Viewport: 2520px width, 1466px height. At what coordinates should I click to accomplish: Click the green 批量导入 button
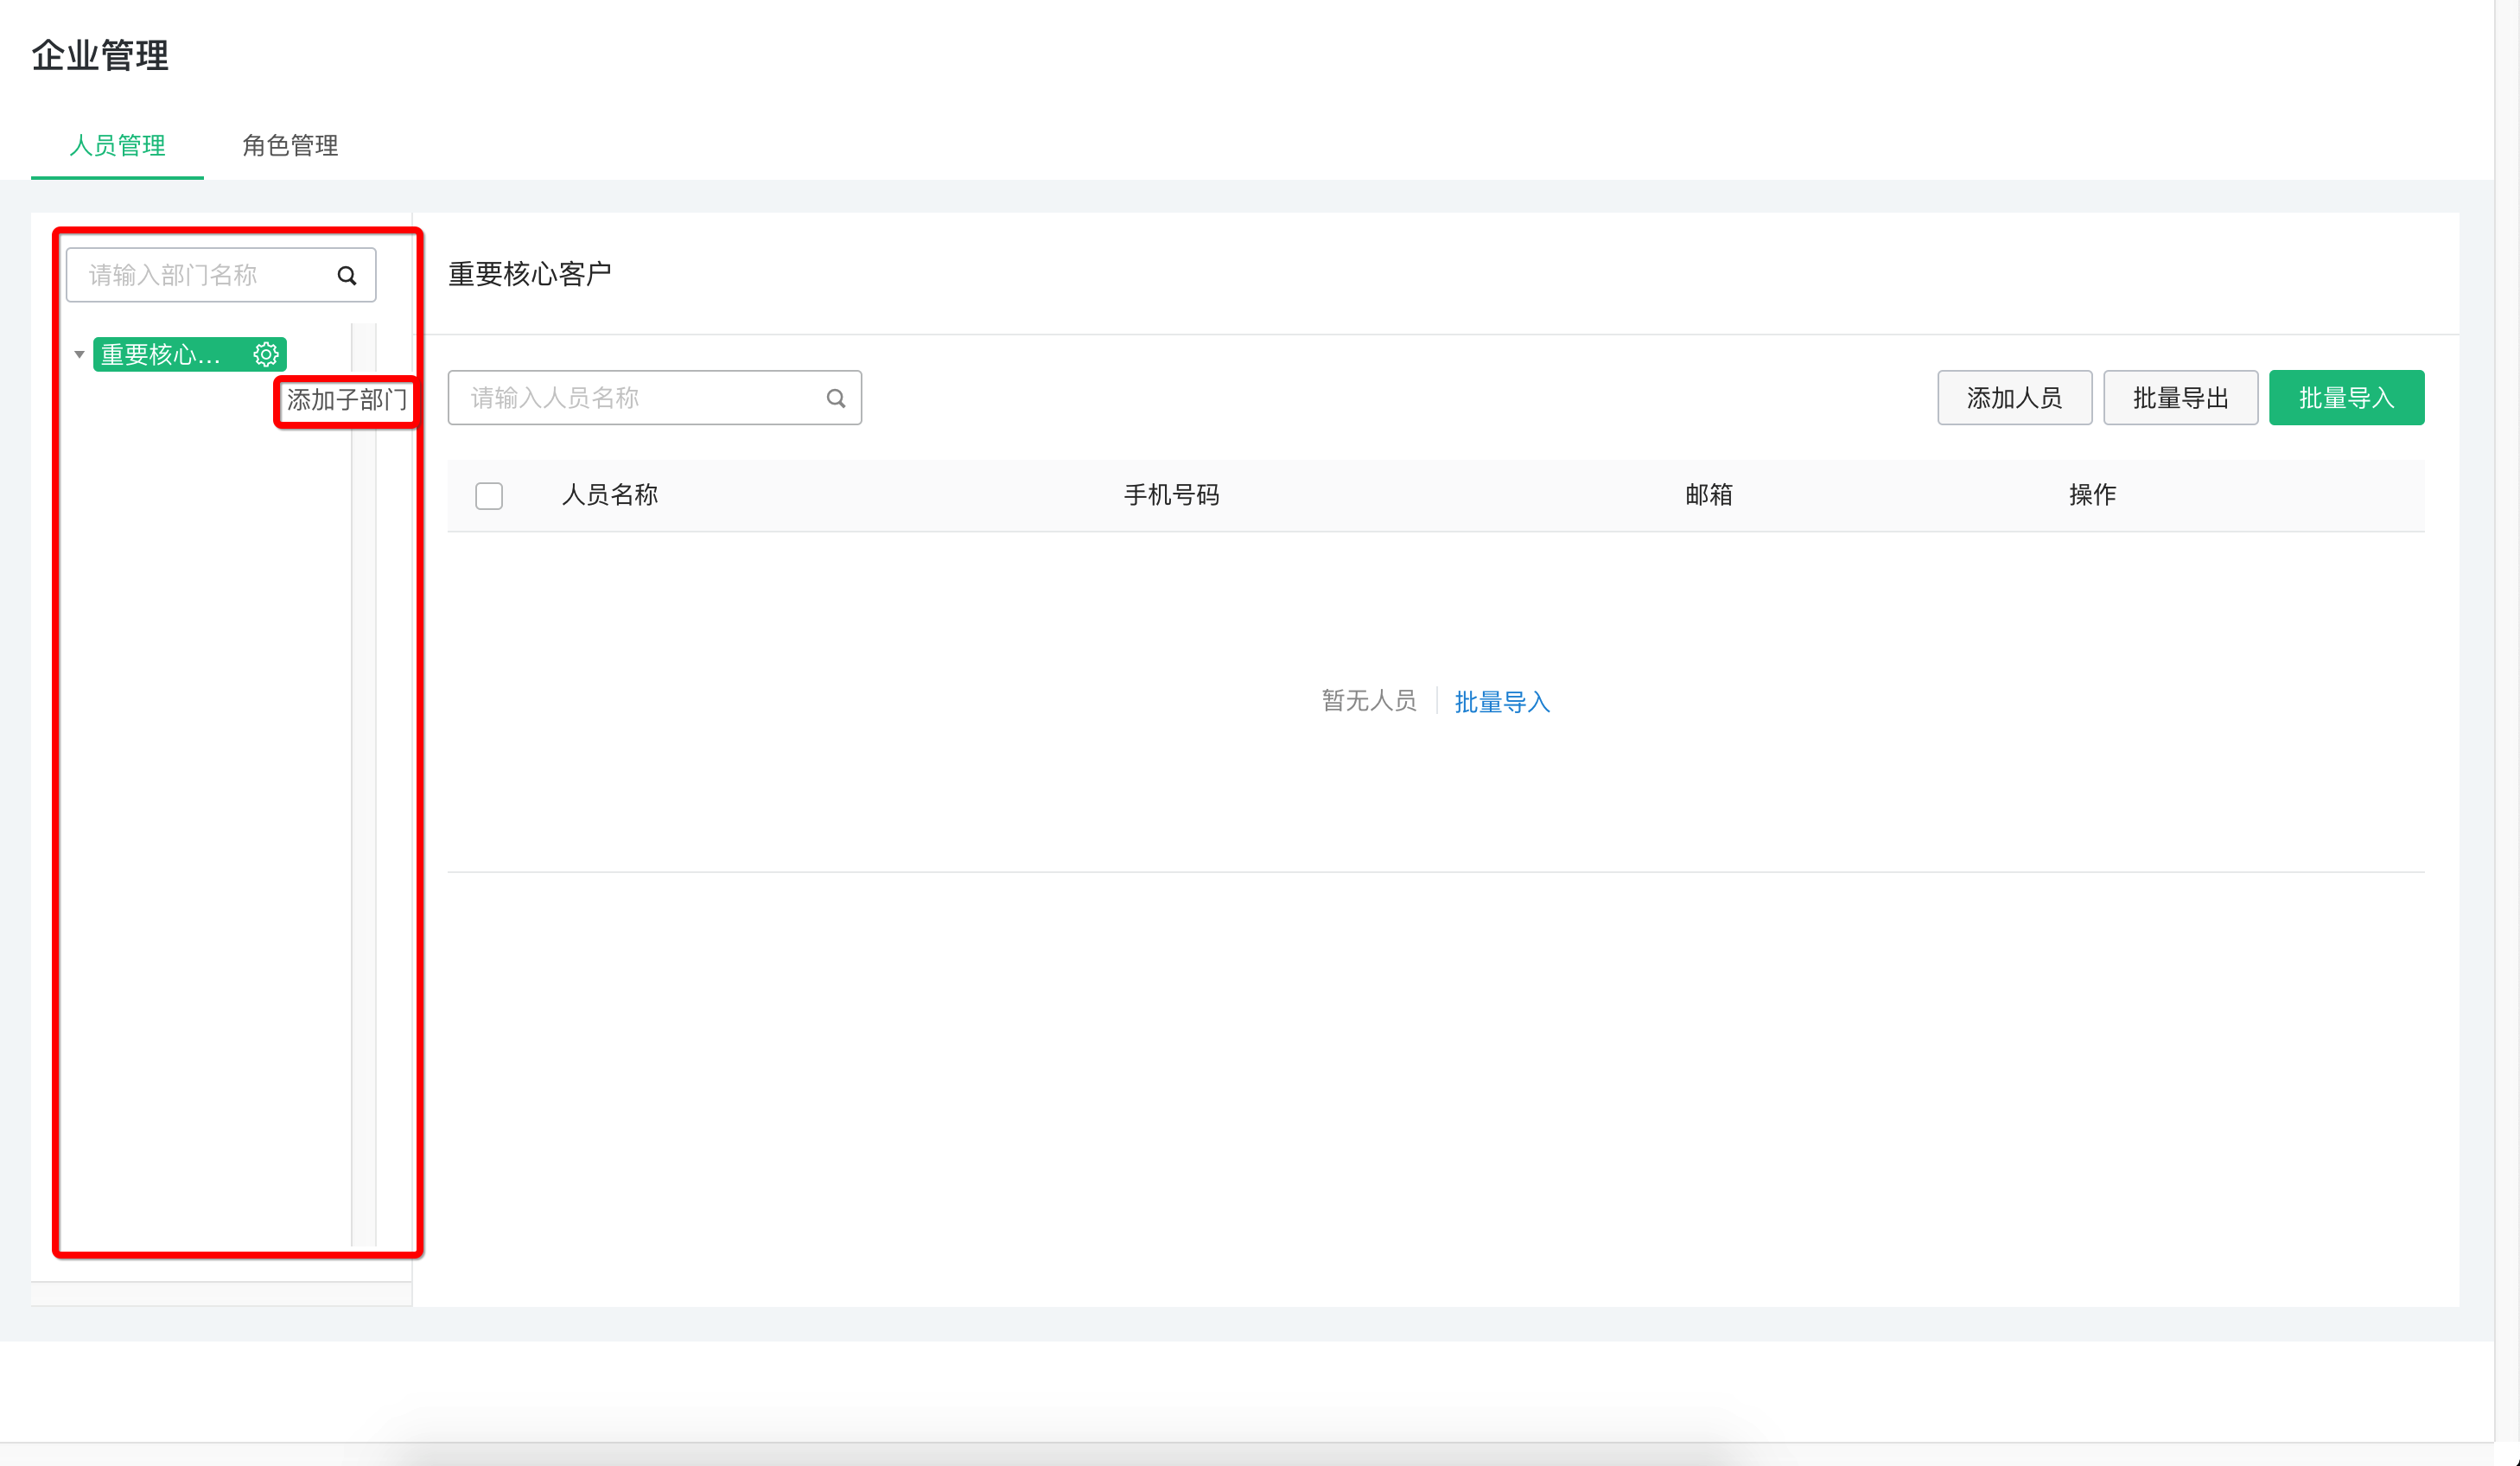pos(2346,398)
